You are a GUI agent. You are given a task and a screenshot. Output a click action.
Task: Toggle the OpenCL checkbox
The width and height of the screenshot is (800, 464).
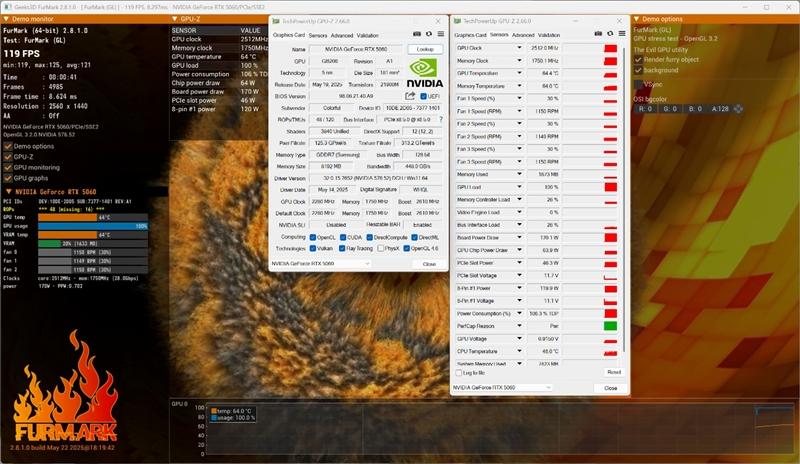(x=313, y=237)
